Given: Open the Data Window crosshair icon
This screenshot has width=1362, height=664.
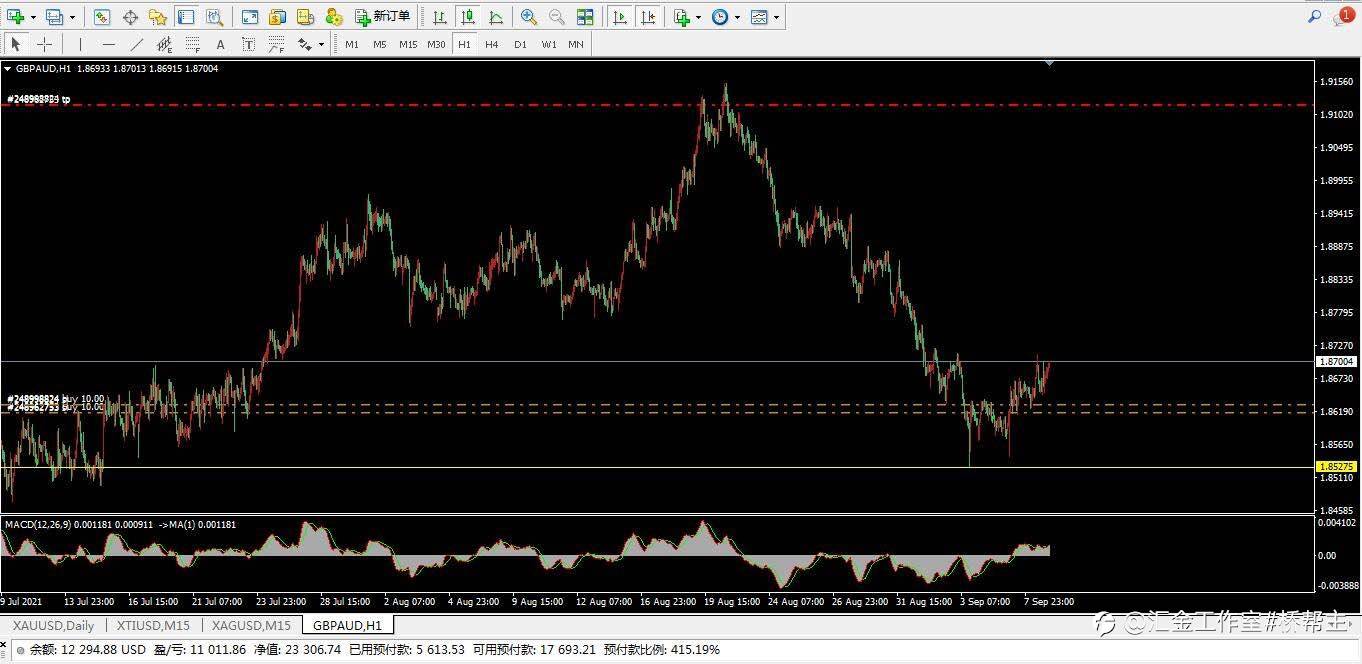Looking at the screenshot, I should (130, 17).
